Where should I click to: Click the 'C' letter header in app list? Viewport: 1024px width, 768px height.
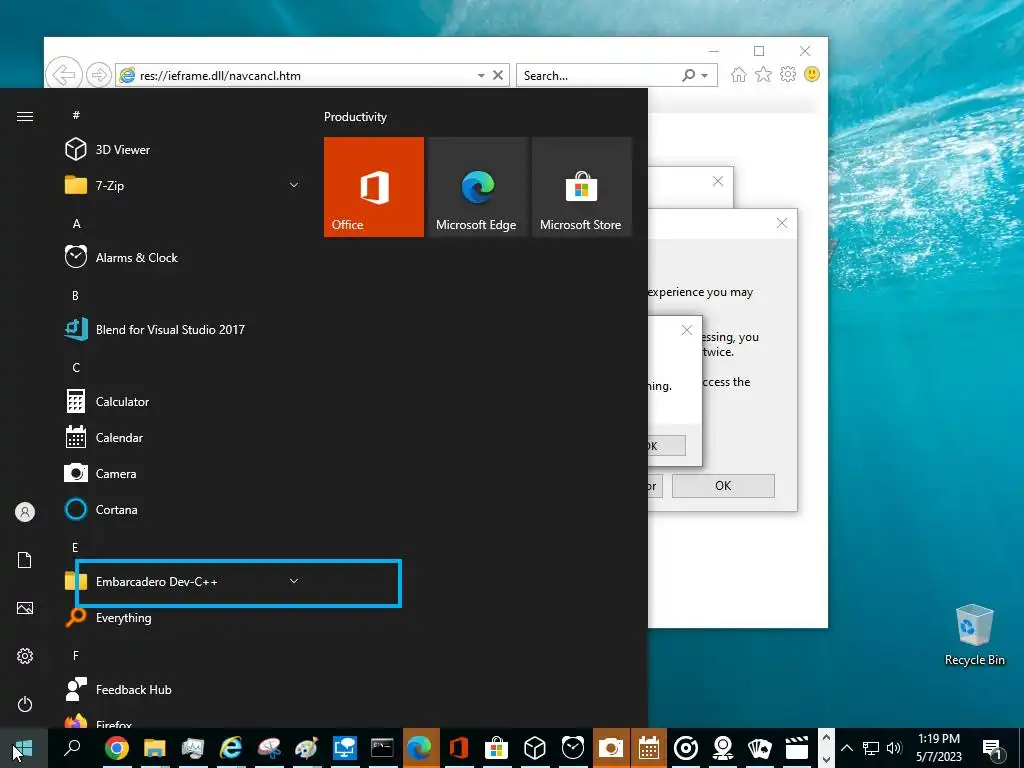click(x=76, y=368)
